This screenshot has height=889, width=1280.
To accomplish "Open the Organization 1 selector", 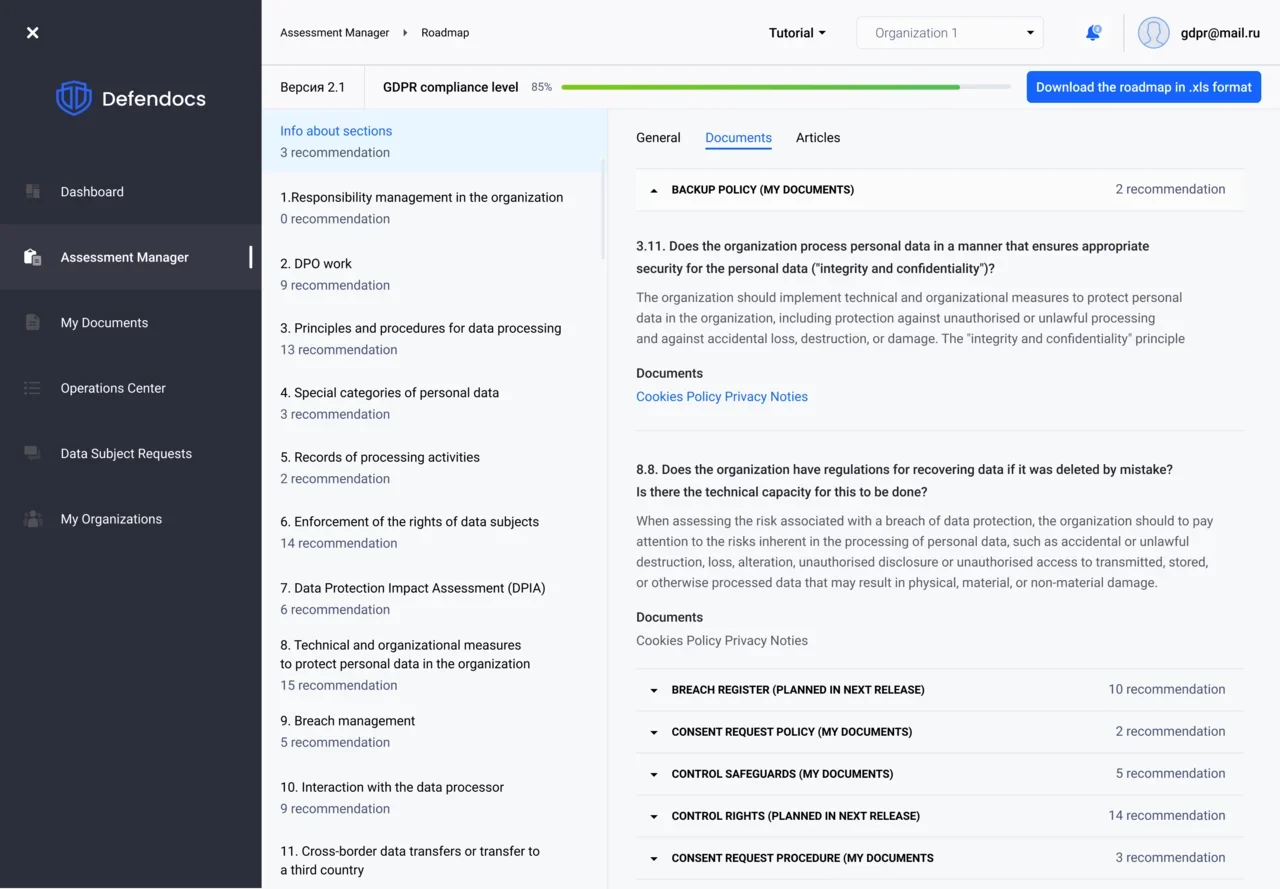I will 949,33.
